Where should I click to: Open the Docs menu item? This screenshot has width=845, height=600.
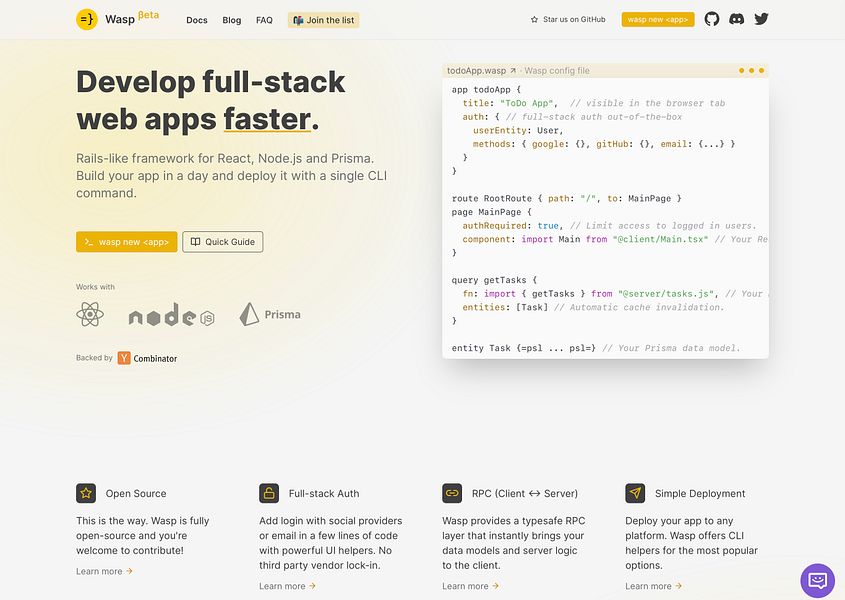[x=197, y=20]
